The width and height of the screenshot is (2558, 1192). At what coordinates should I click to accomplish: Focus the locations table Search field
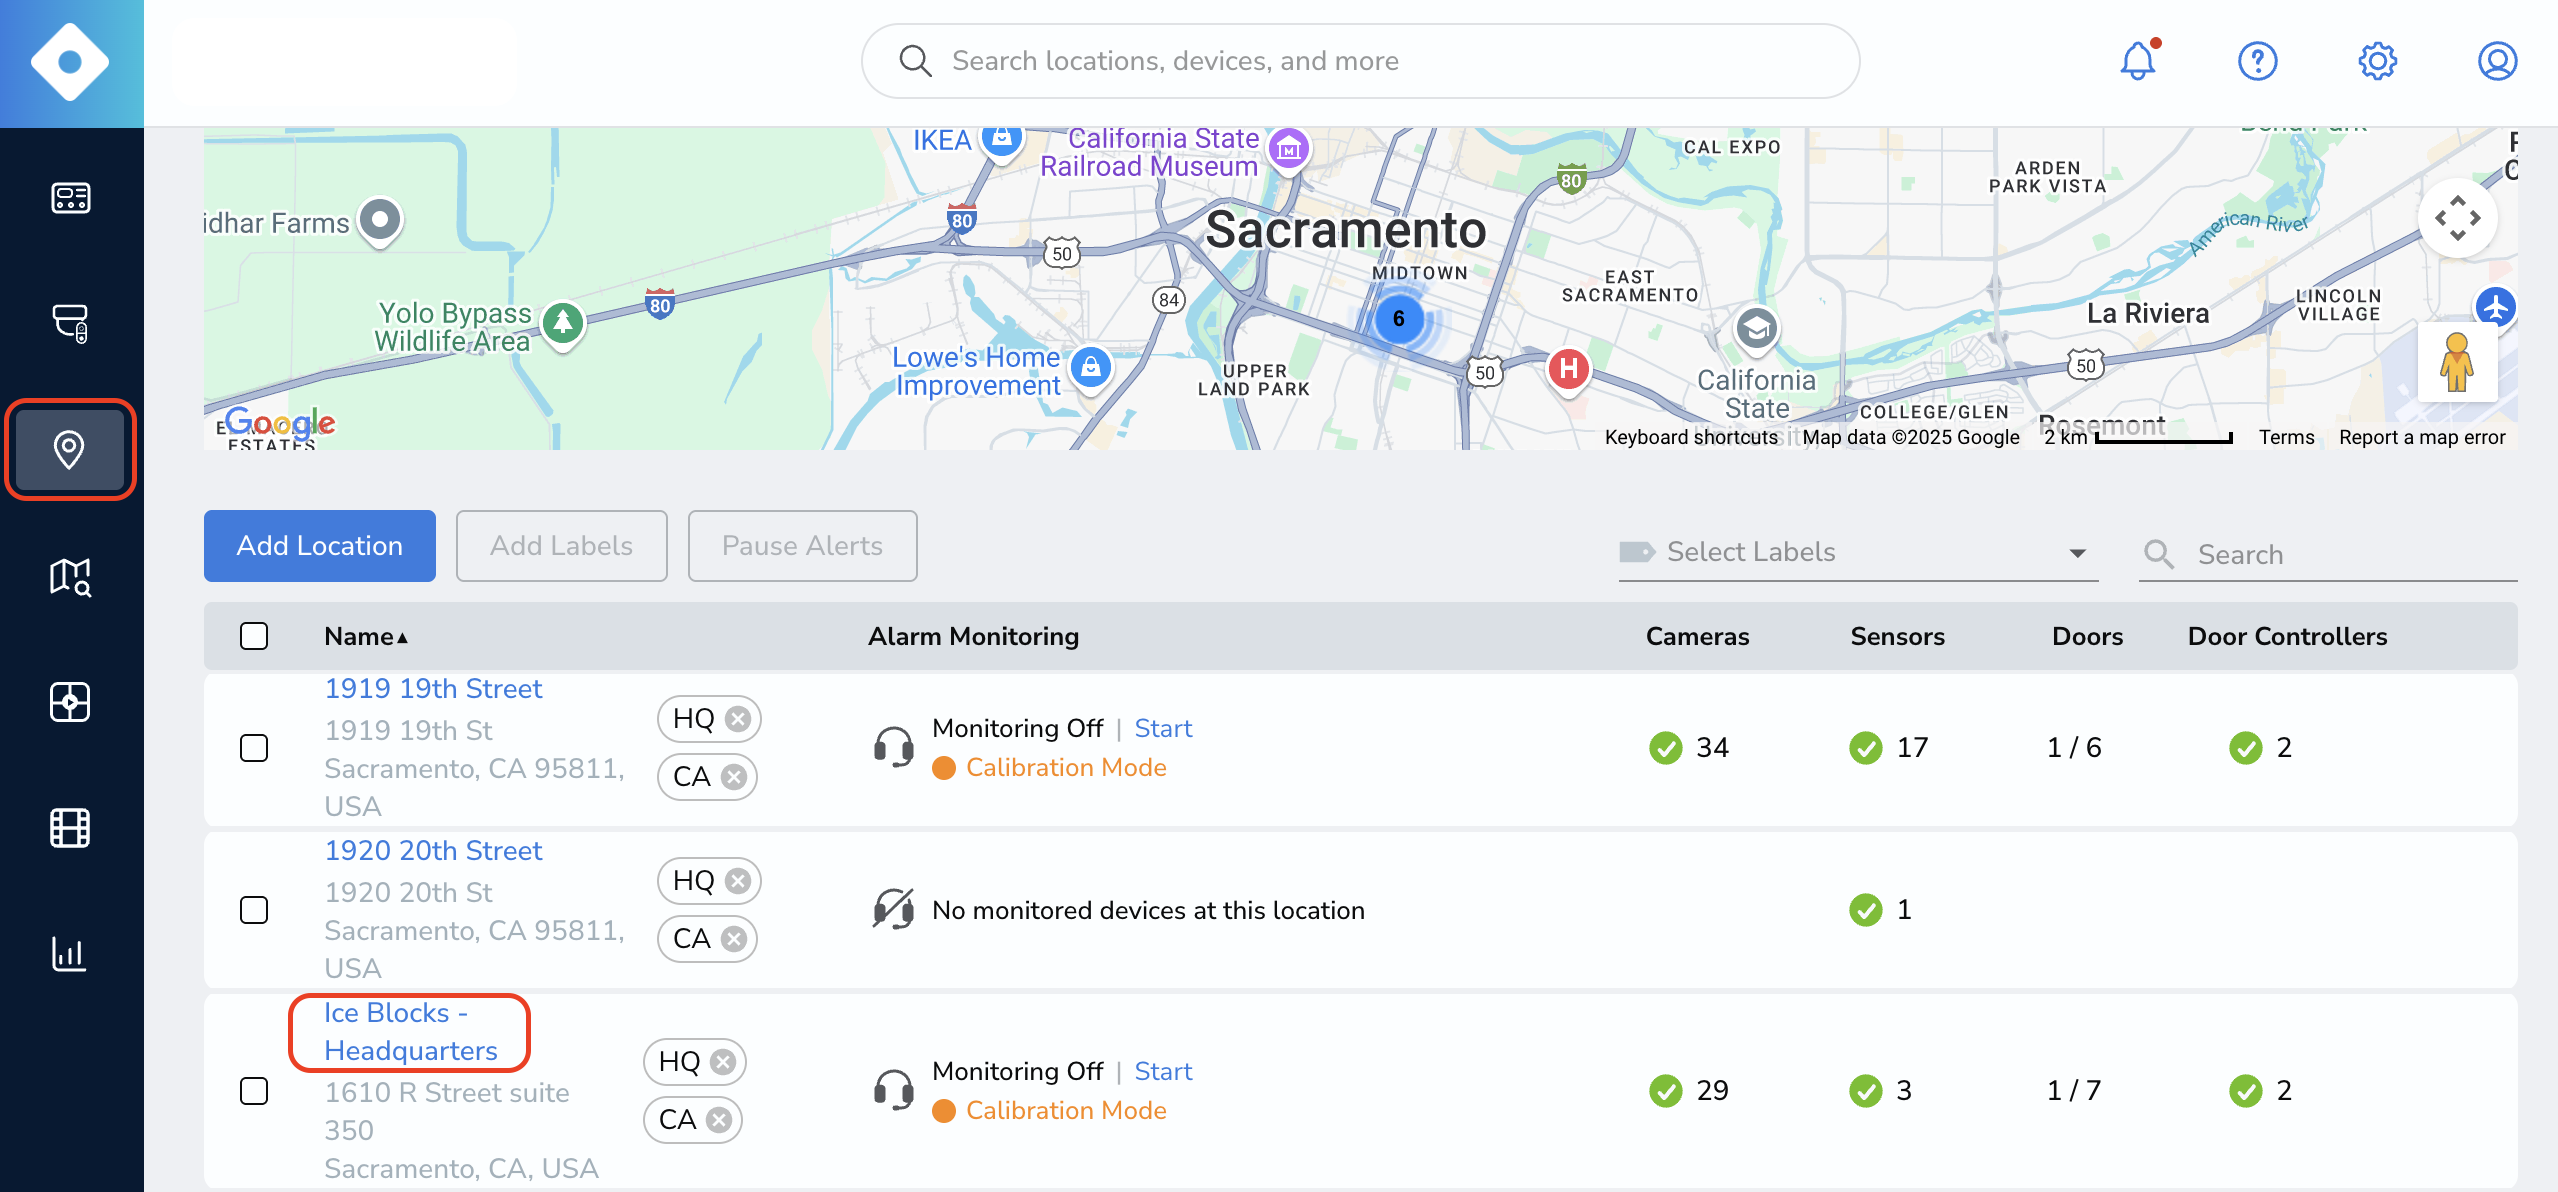point(2328,554)
